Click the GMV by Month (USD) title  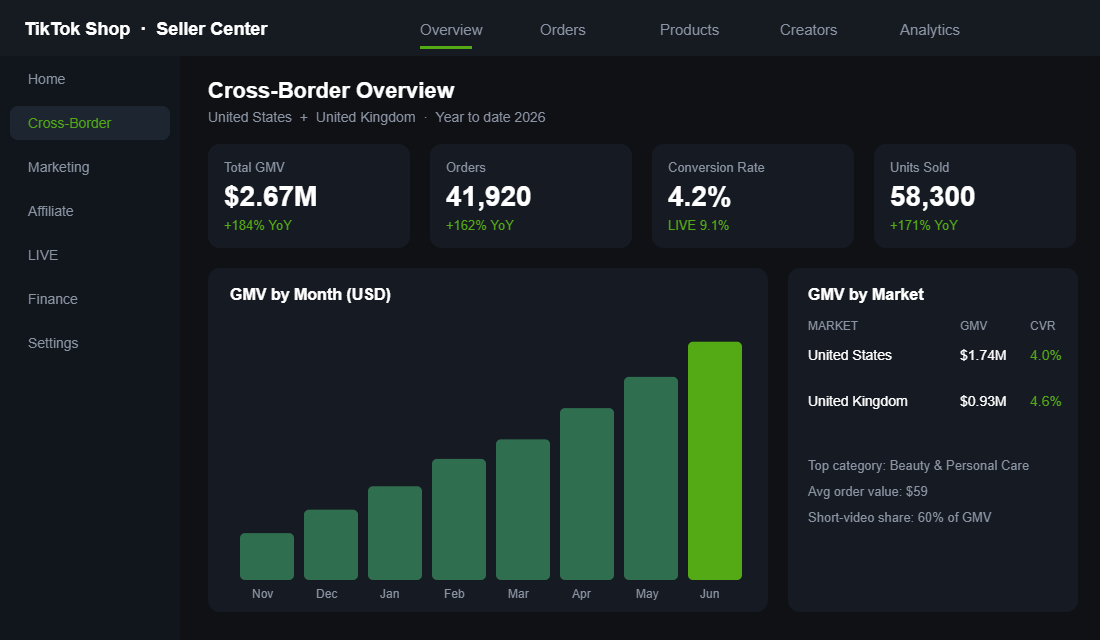point(310,295)
